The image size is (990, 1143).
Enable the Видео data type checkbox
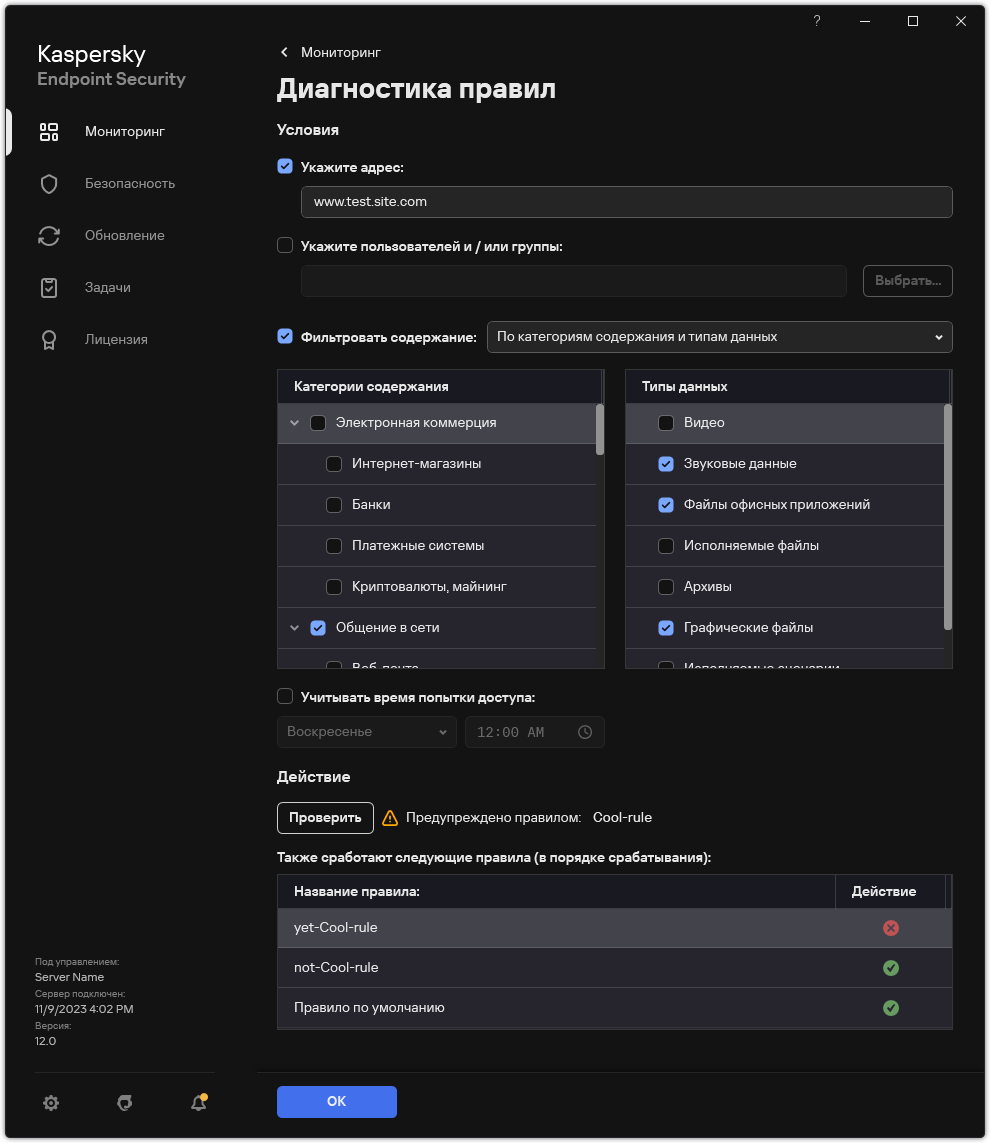coord(666,423)
